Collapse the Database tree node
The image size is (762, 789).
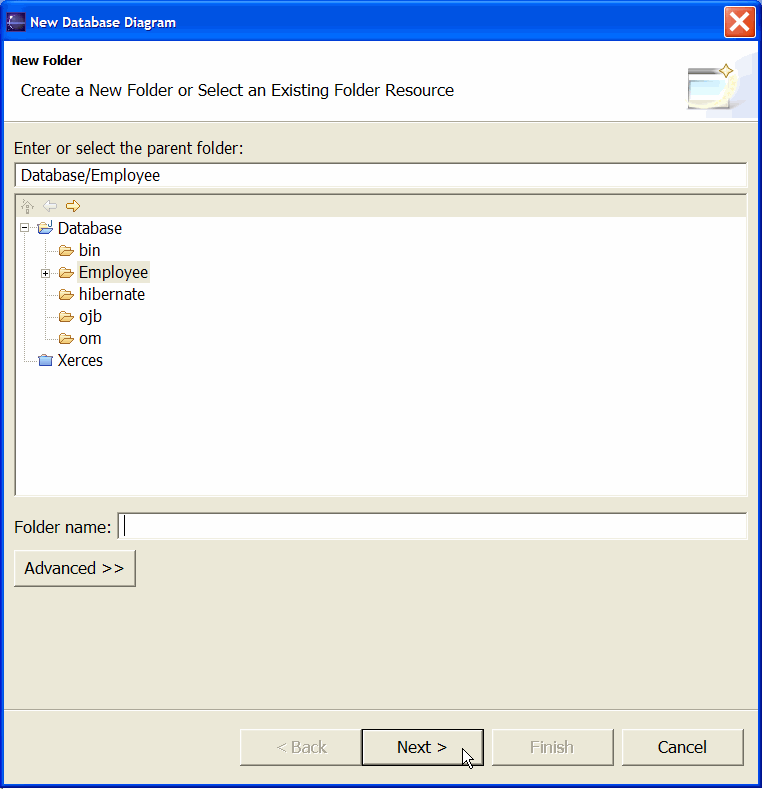pos(24,228)
